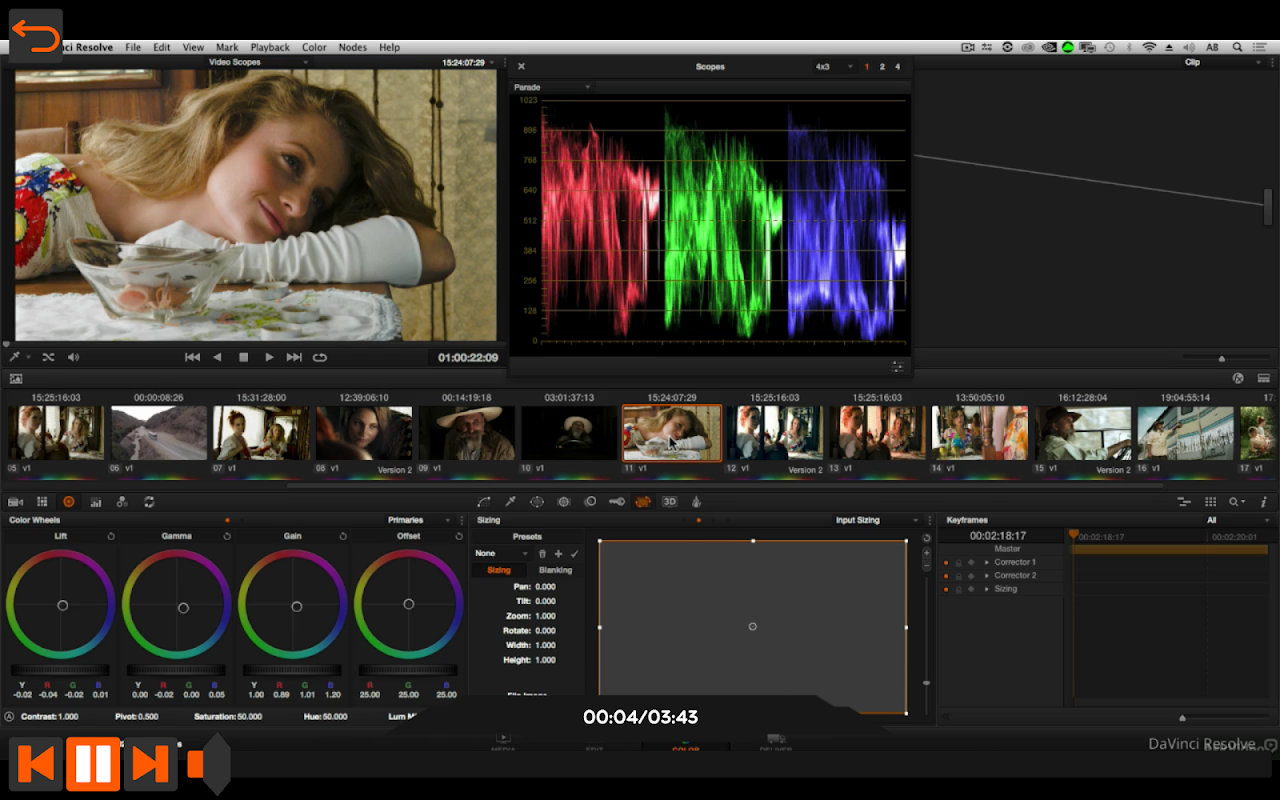Toggle the Corrector 1 keyframe lock
1280x800 pixels.
tap(958, 563)
